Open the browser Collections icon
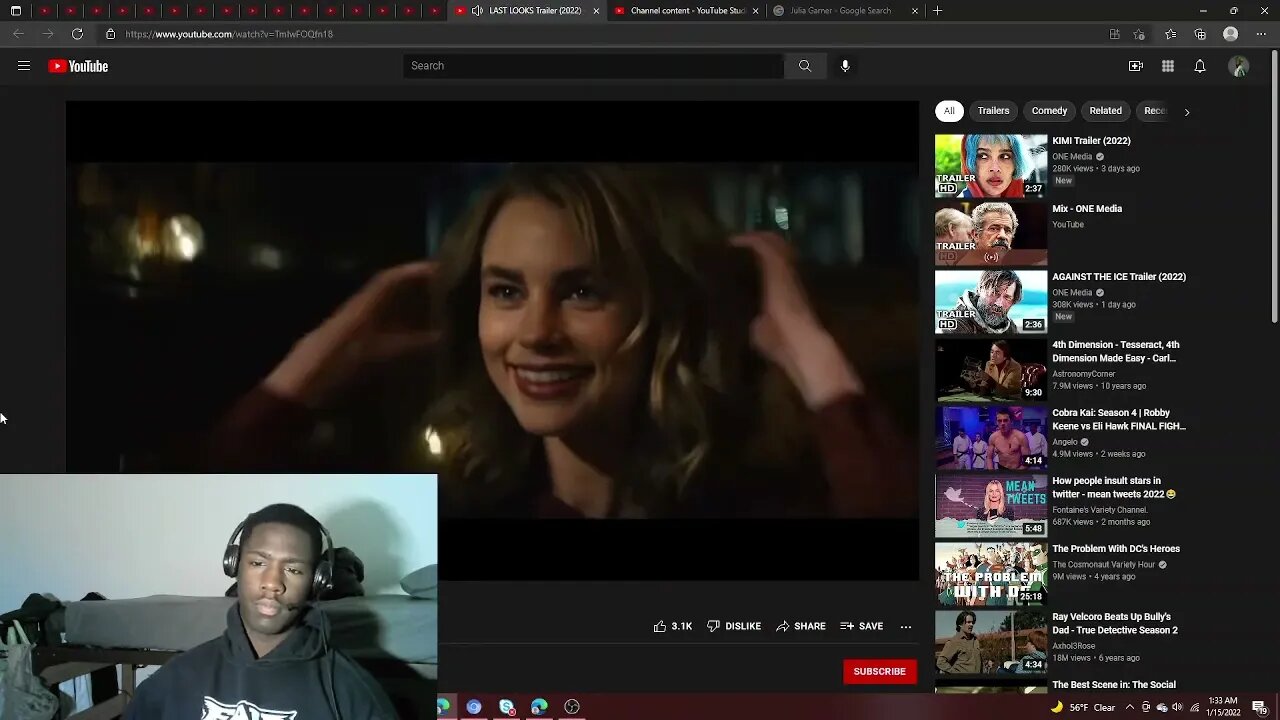 tap(1200, 34)
